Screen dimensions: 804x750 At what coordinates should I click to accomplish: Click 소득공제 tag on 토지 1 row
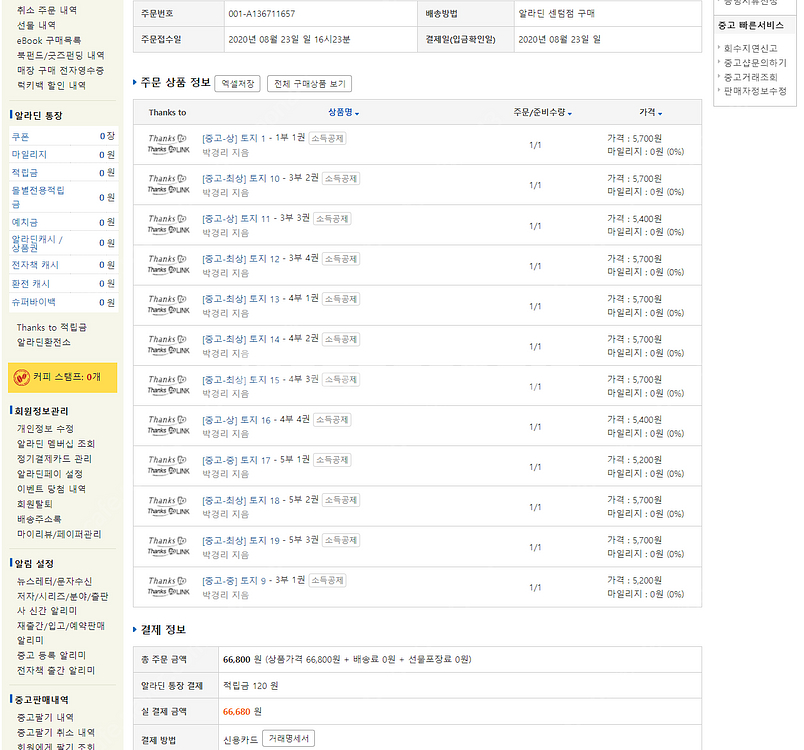click(x=327, y=138)
